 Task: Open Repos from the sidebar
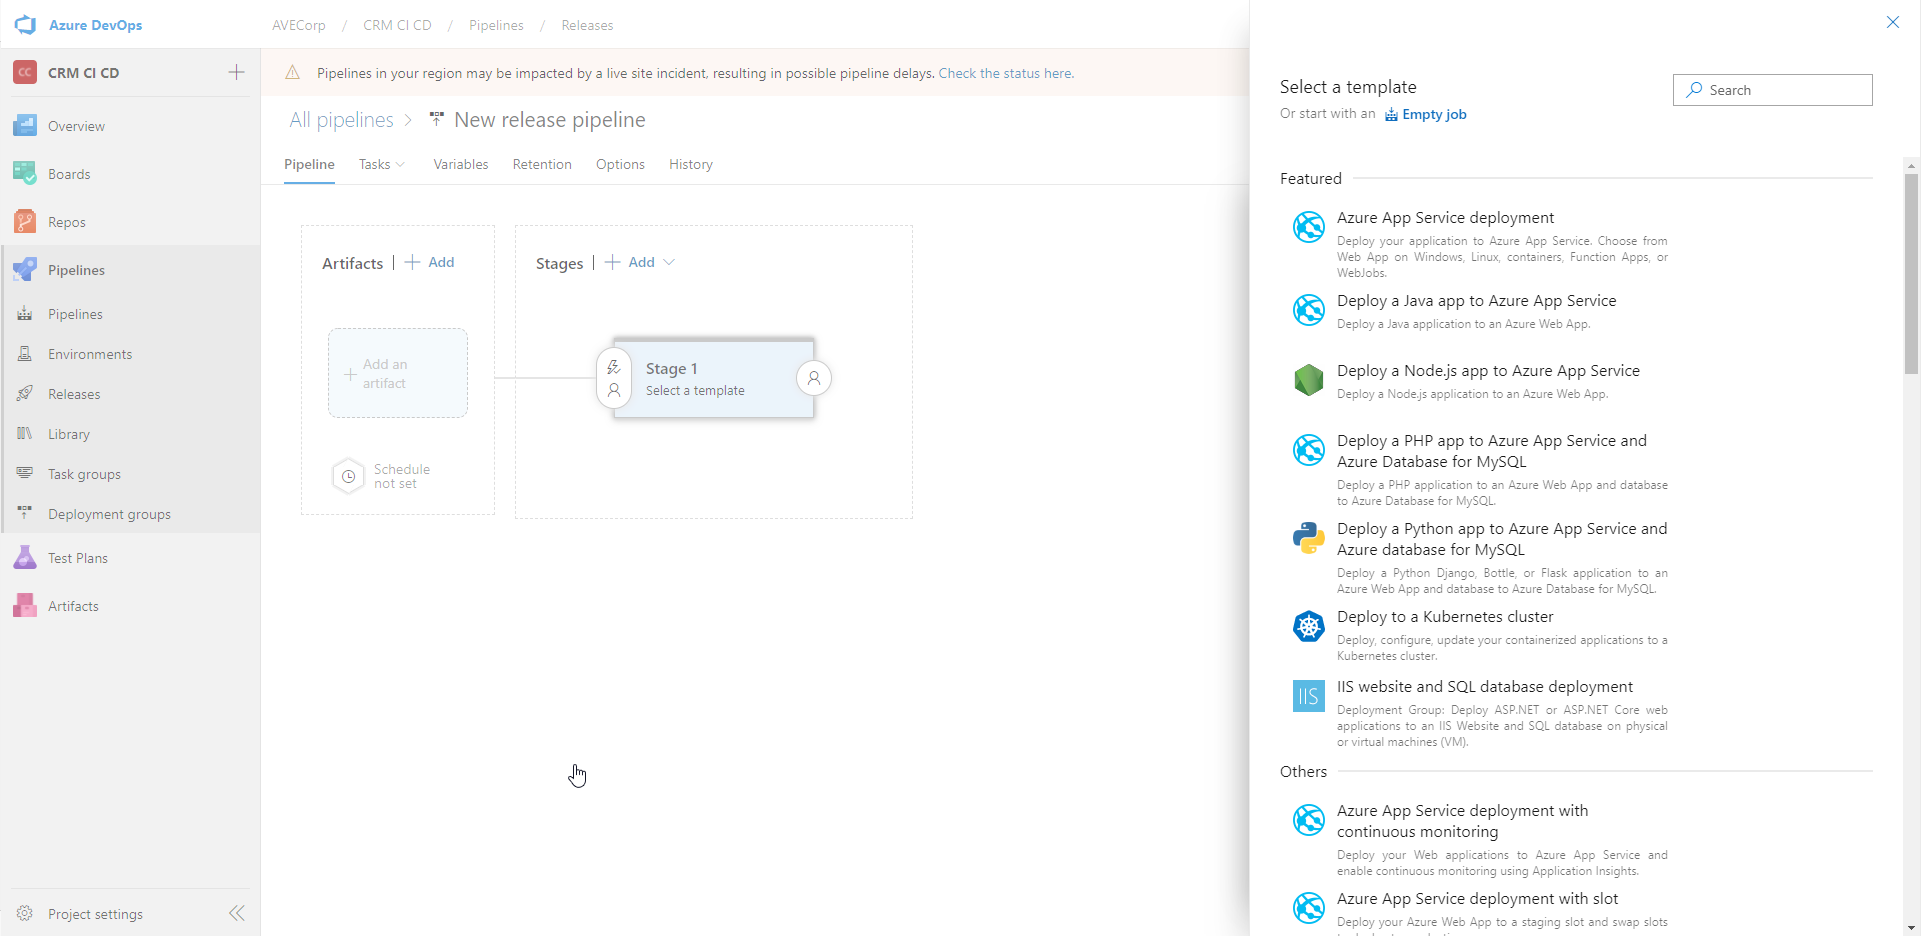pos(67,221)
